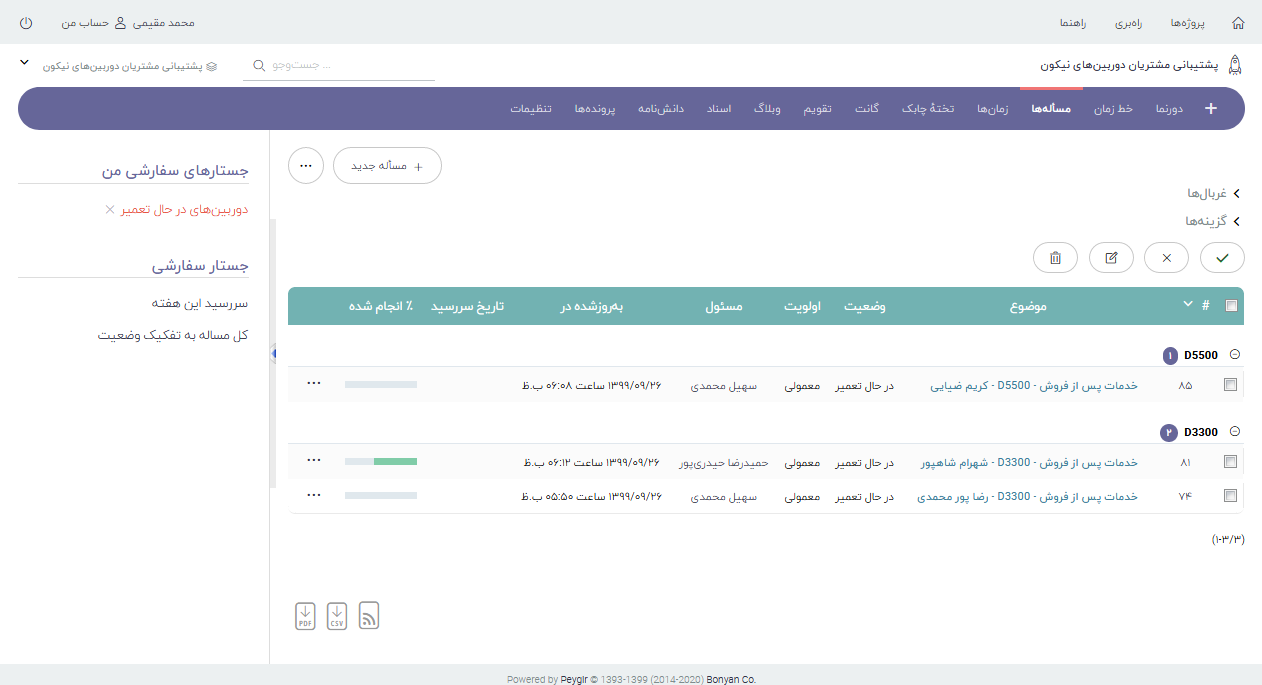Click the plus icon in purple menu bar
This screenshot has height=685, width=1262.
1211,109
